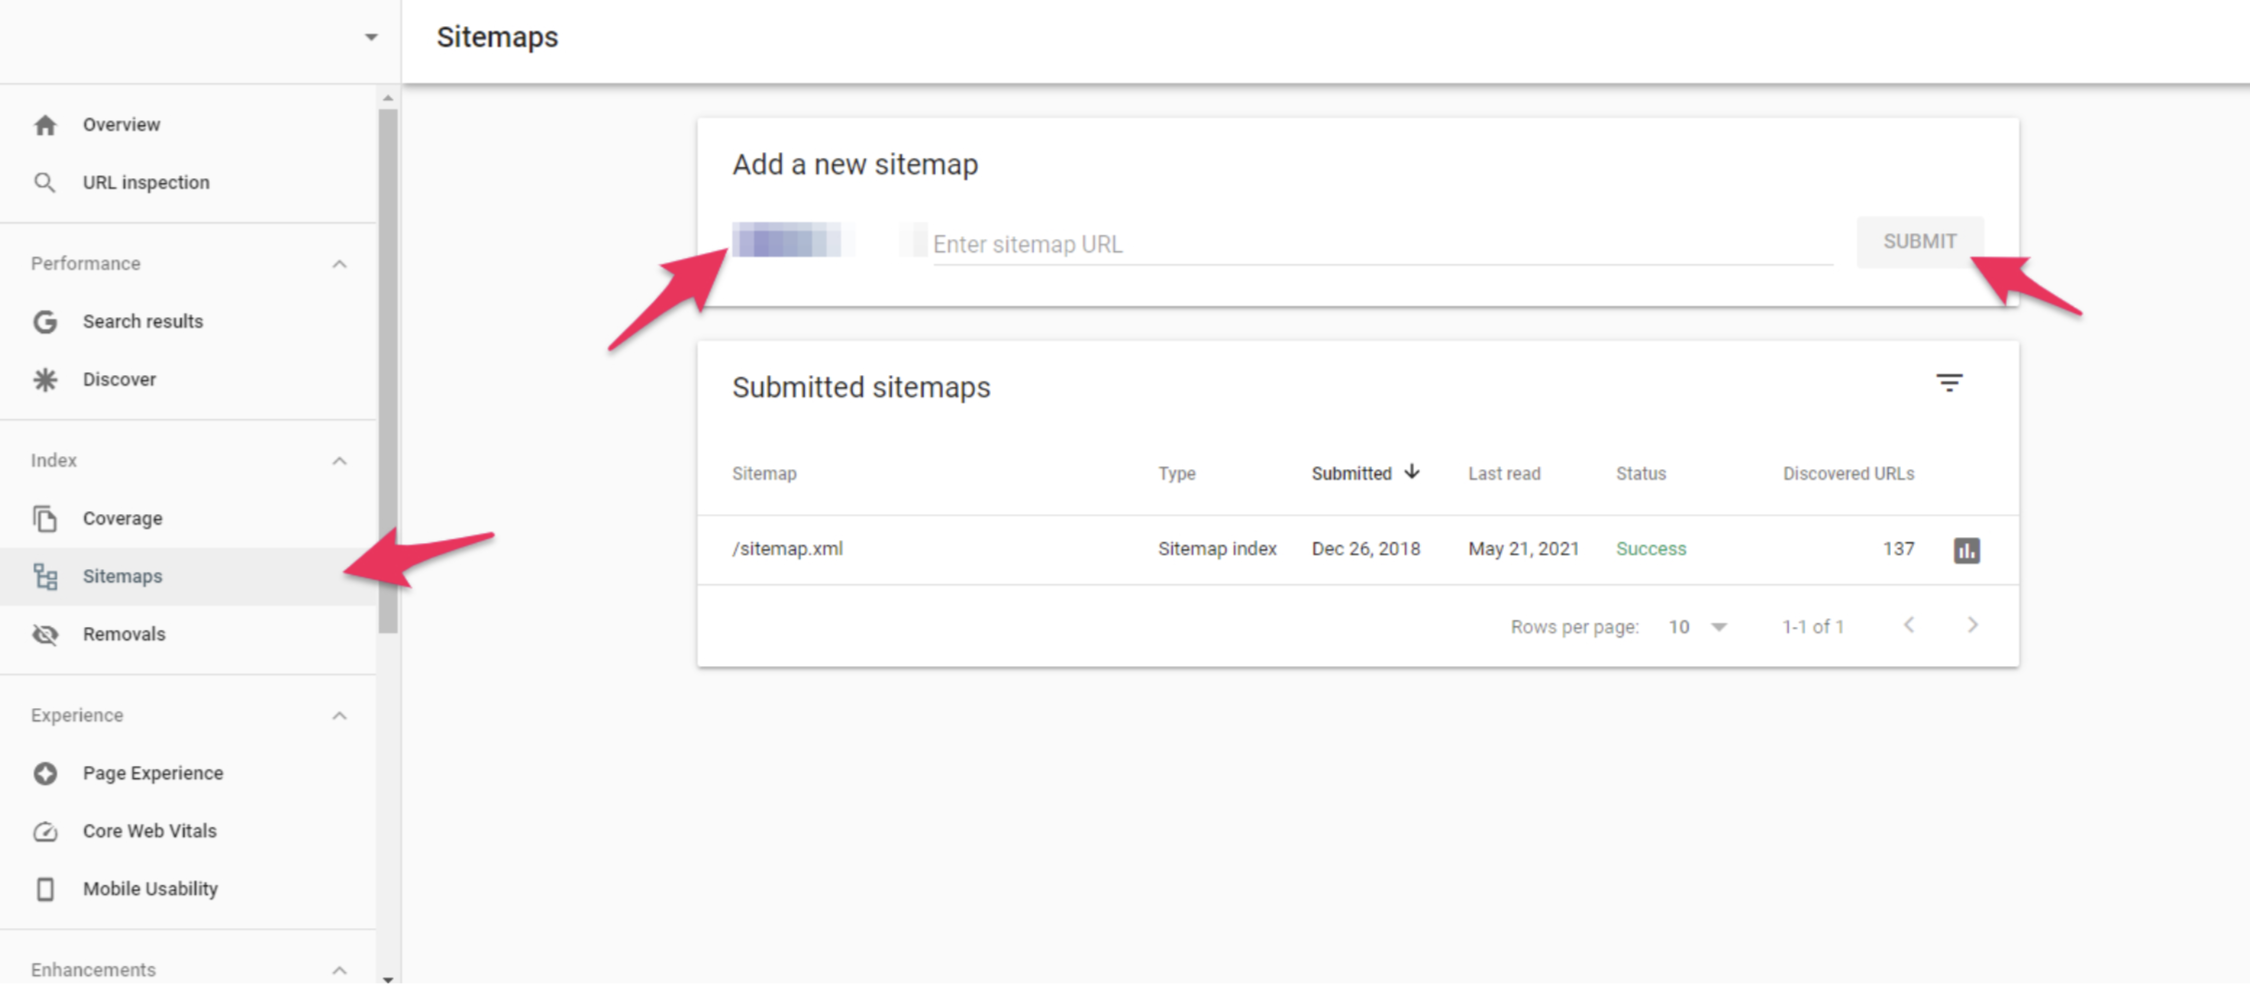
Task: Collapse the Performance section
Action: tap(339, 264)
